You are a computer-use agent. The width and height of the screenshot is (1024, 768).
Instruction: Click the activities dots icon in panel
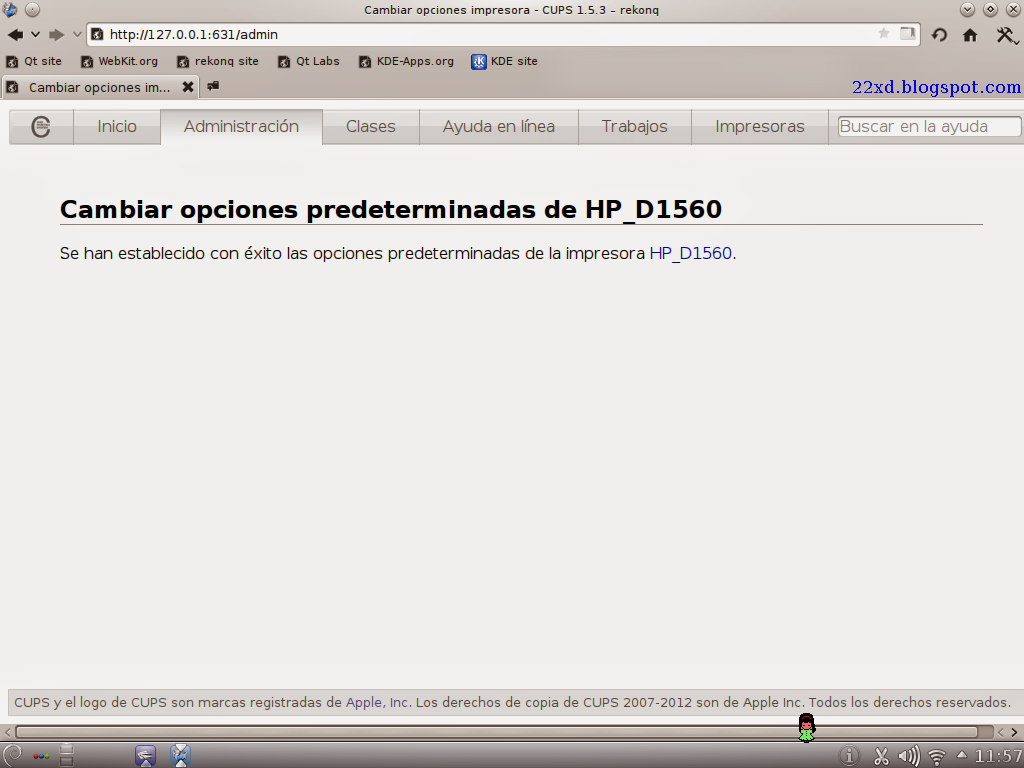point(41,756)
